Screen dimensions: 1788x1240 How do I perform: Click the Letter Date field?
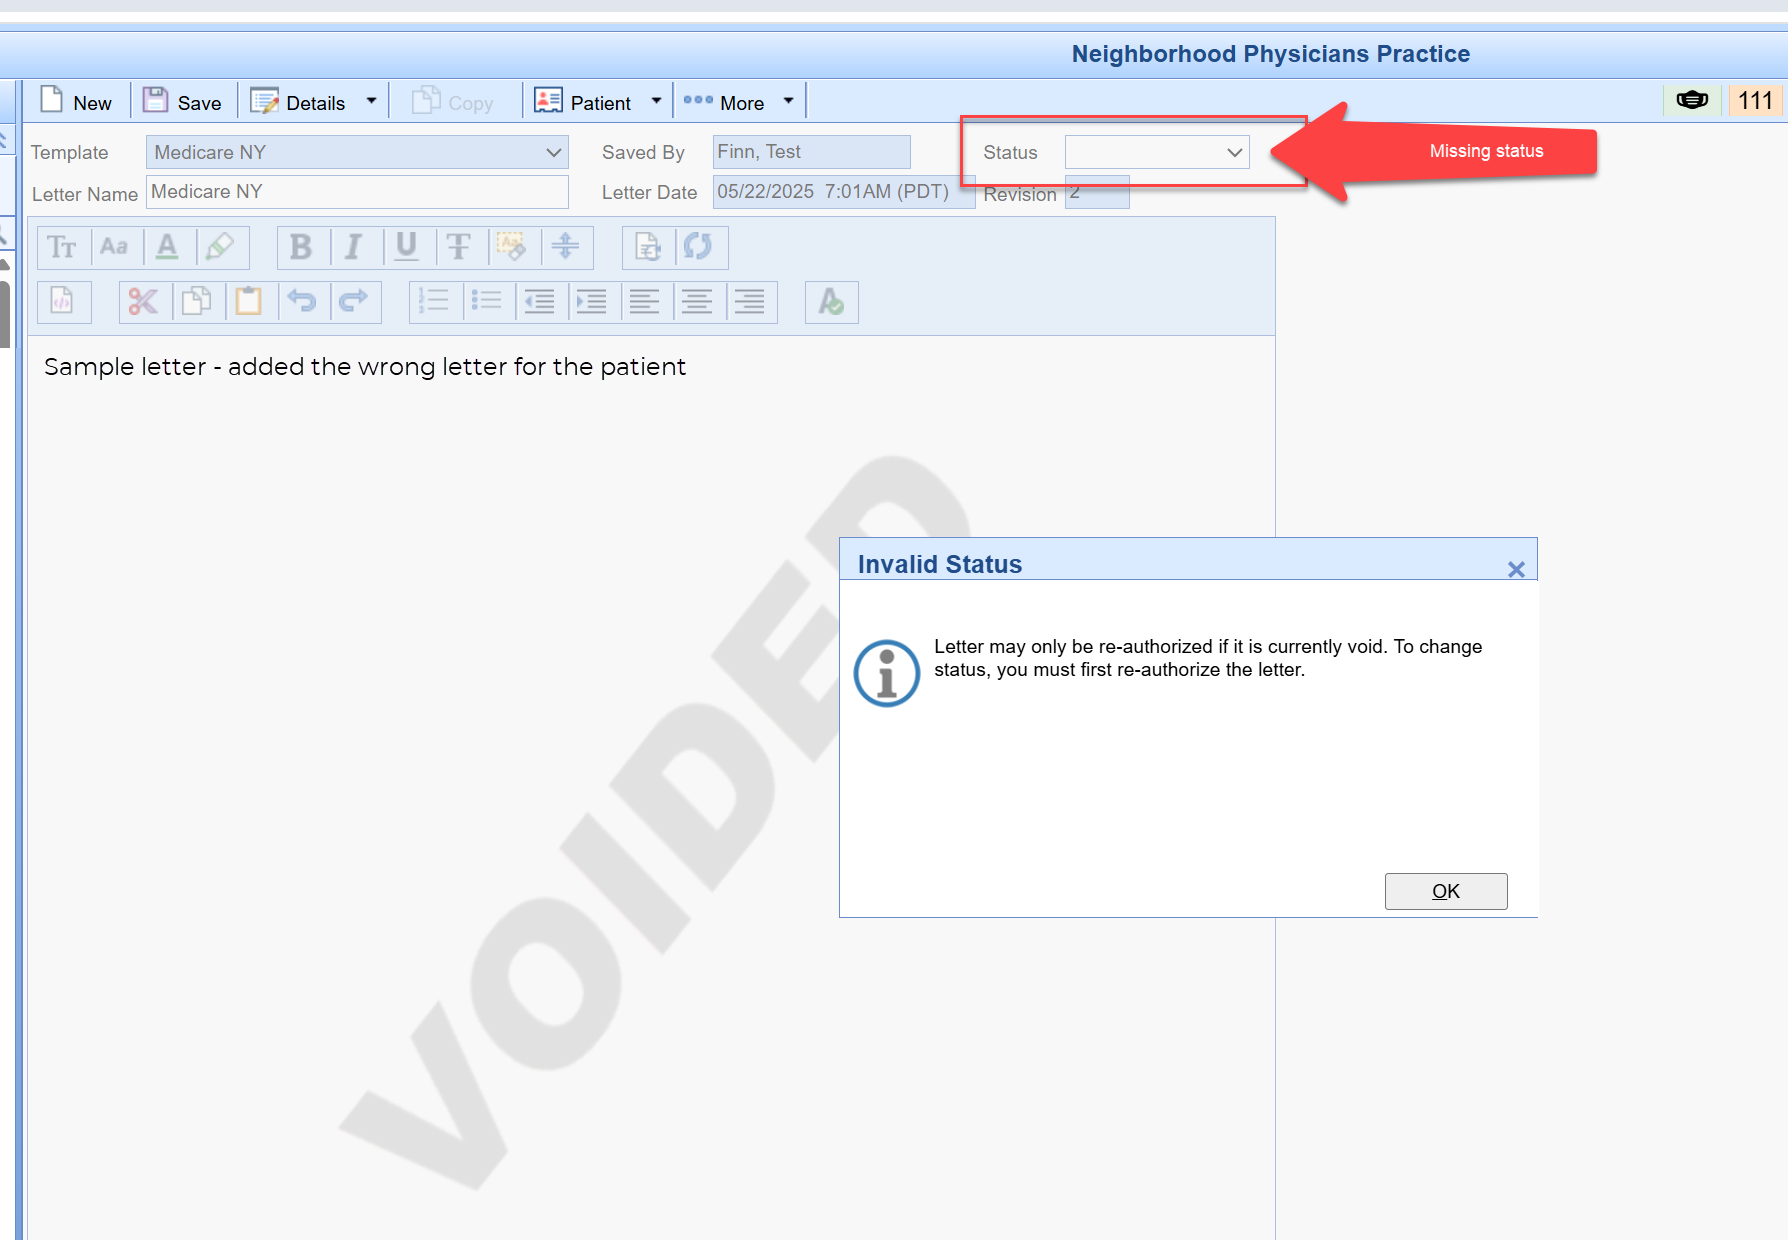pos(843,192)
